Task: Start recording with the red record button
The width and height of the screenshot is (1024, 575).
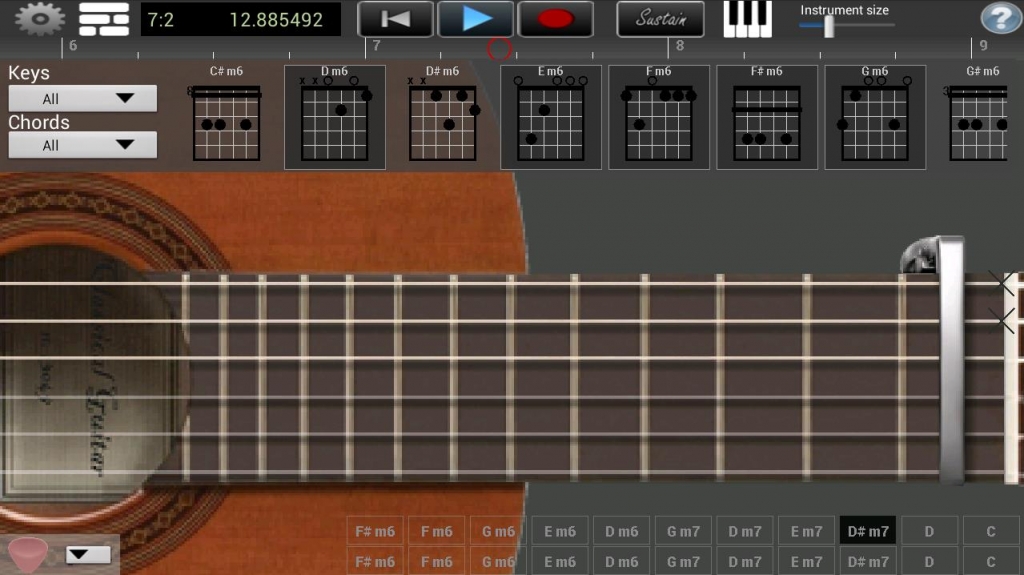Action: click(555, 19)
